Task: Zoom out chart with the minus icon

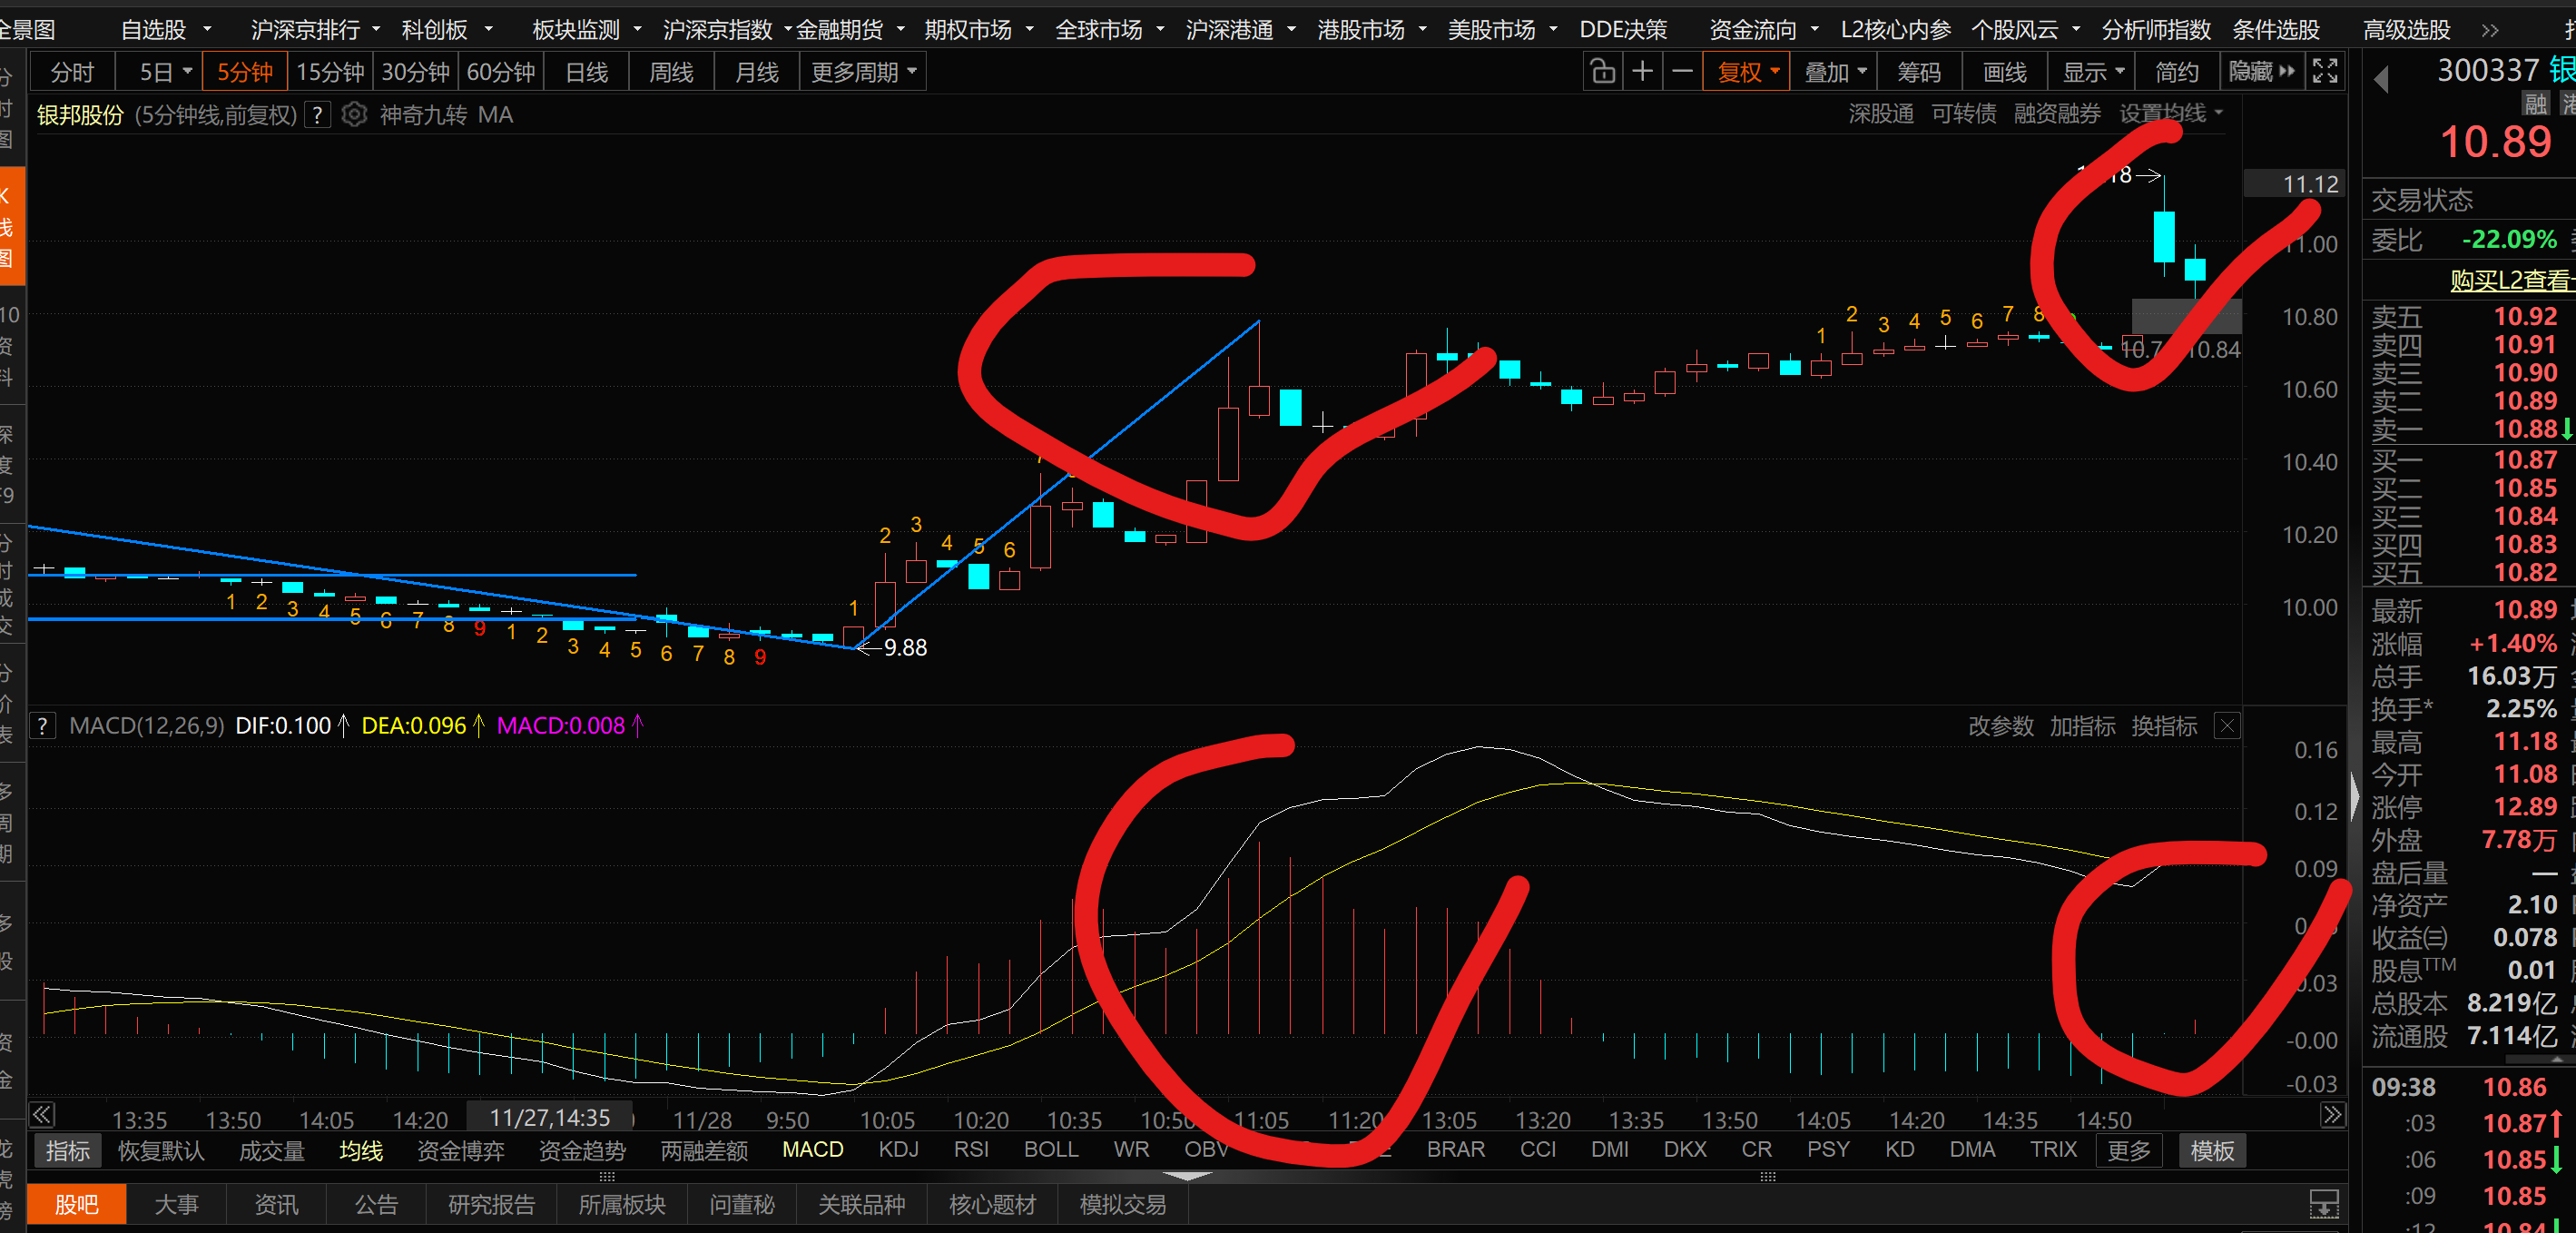Action: click(x=1682, y=72)
